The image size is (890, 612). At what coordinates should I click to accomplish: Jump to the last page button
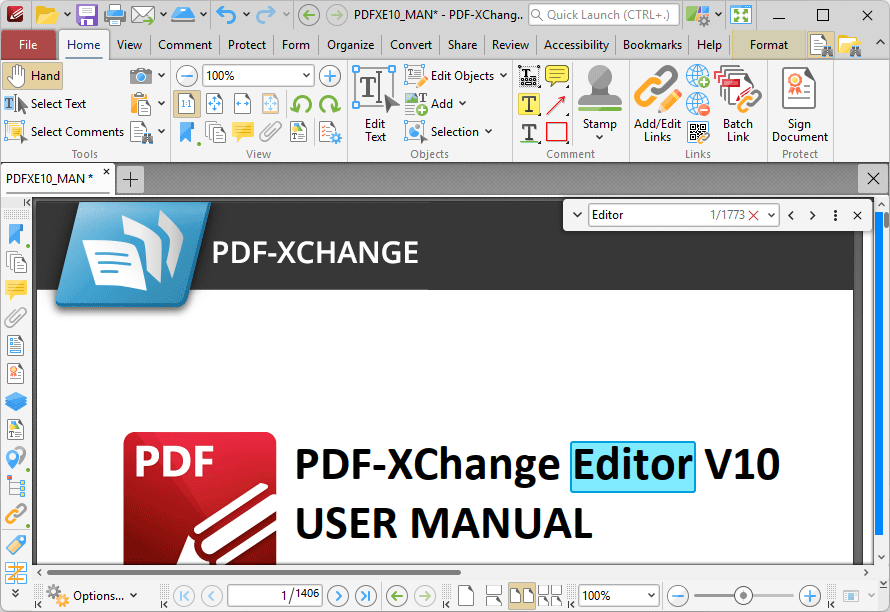(365, 596)
